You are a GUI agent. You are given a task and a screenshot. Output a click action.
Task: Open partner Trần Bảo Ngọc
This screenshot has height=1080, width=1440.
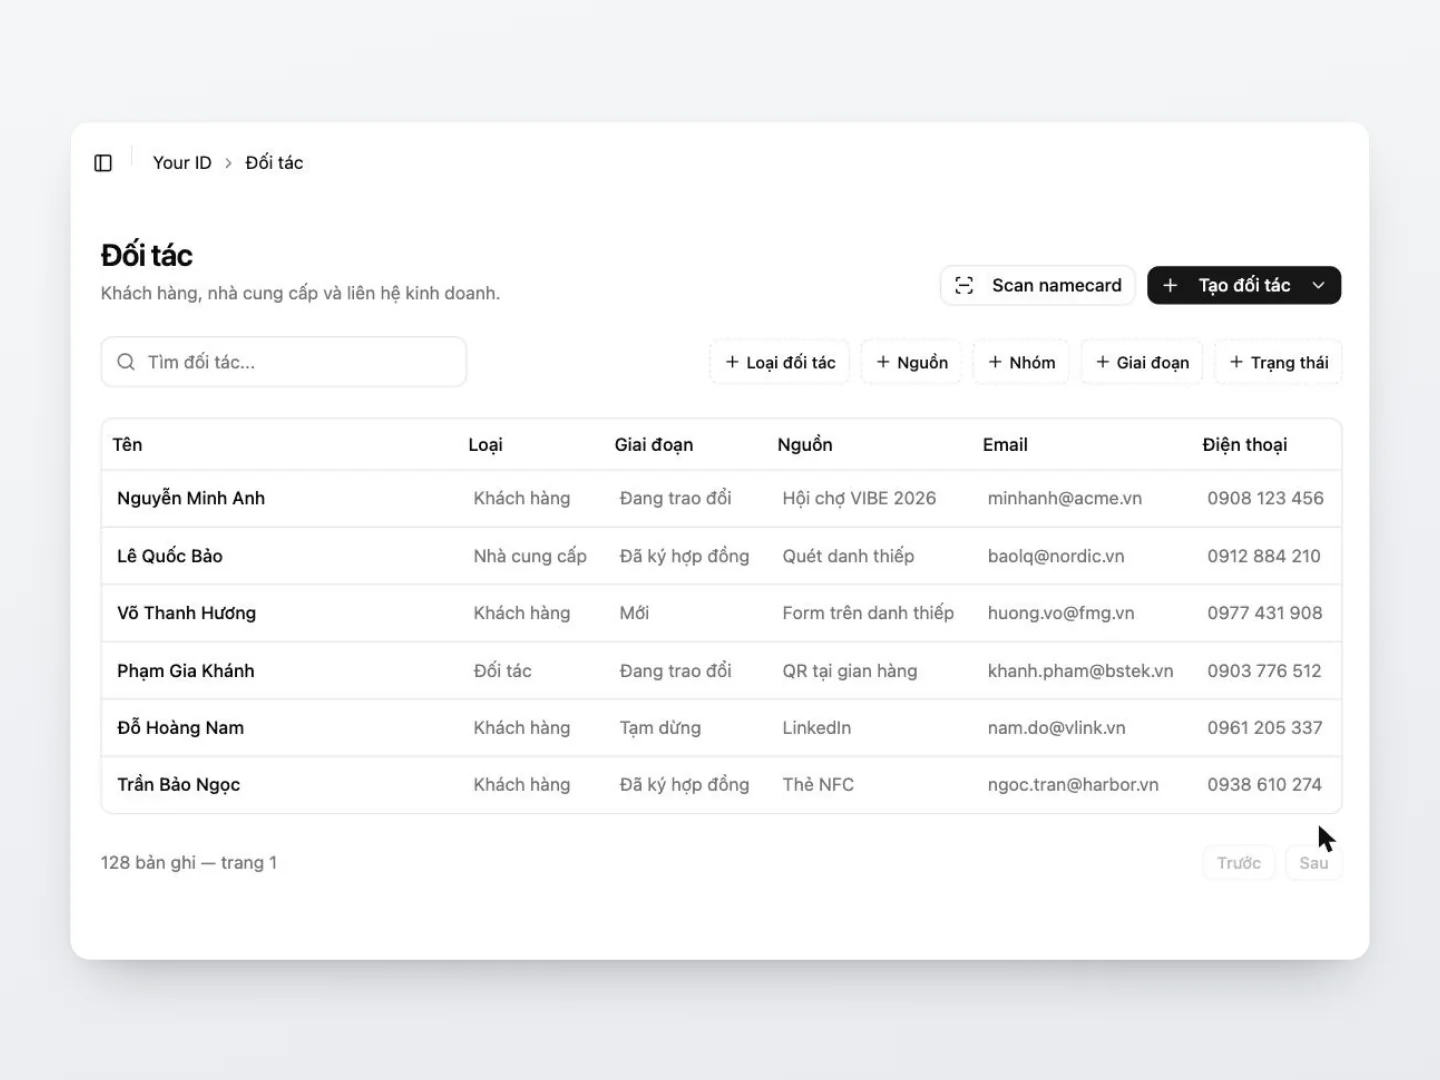(179, 785)
